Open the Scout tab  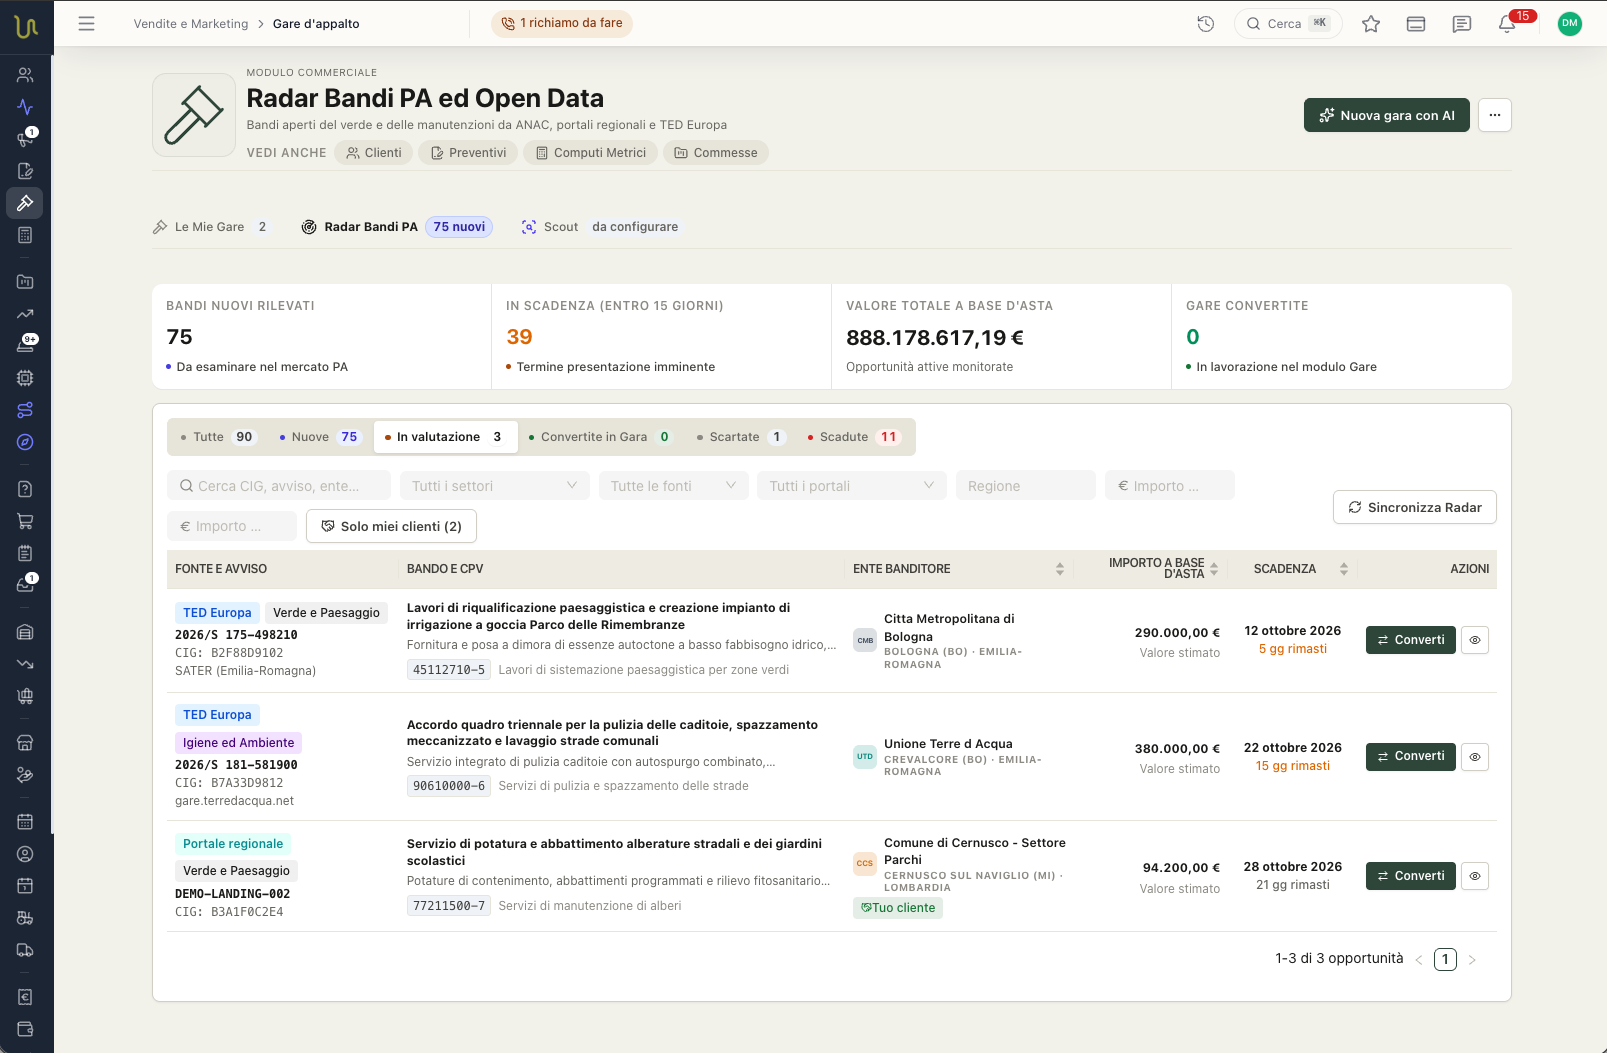(600, 227)
